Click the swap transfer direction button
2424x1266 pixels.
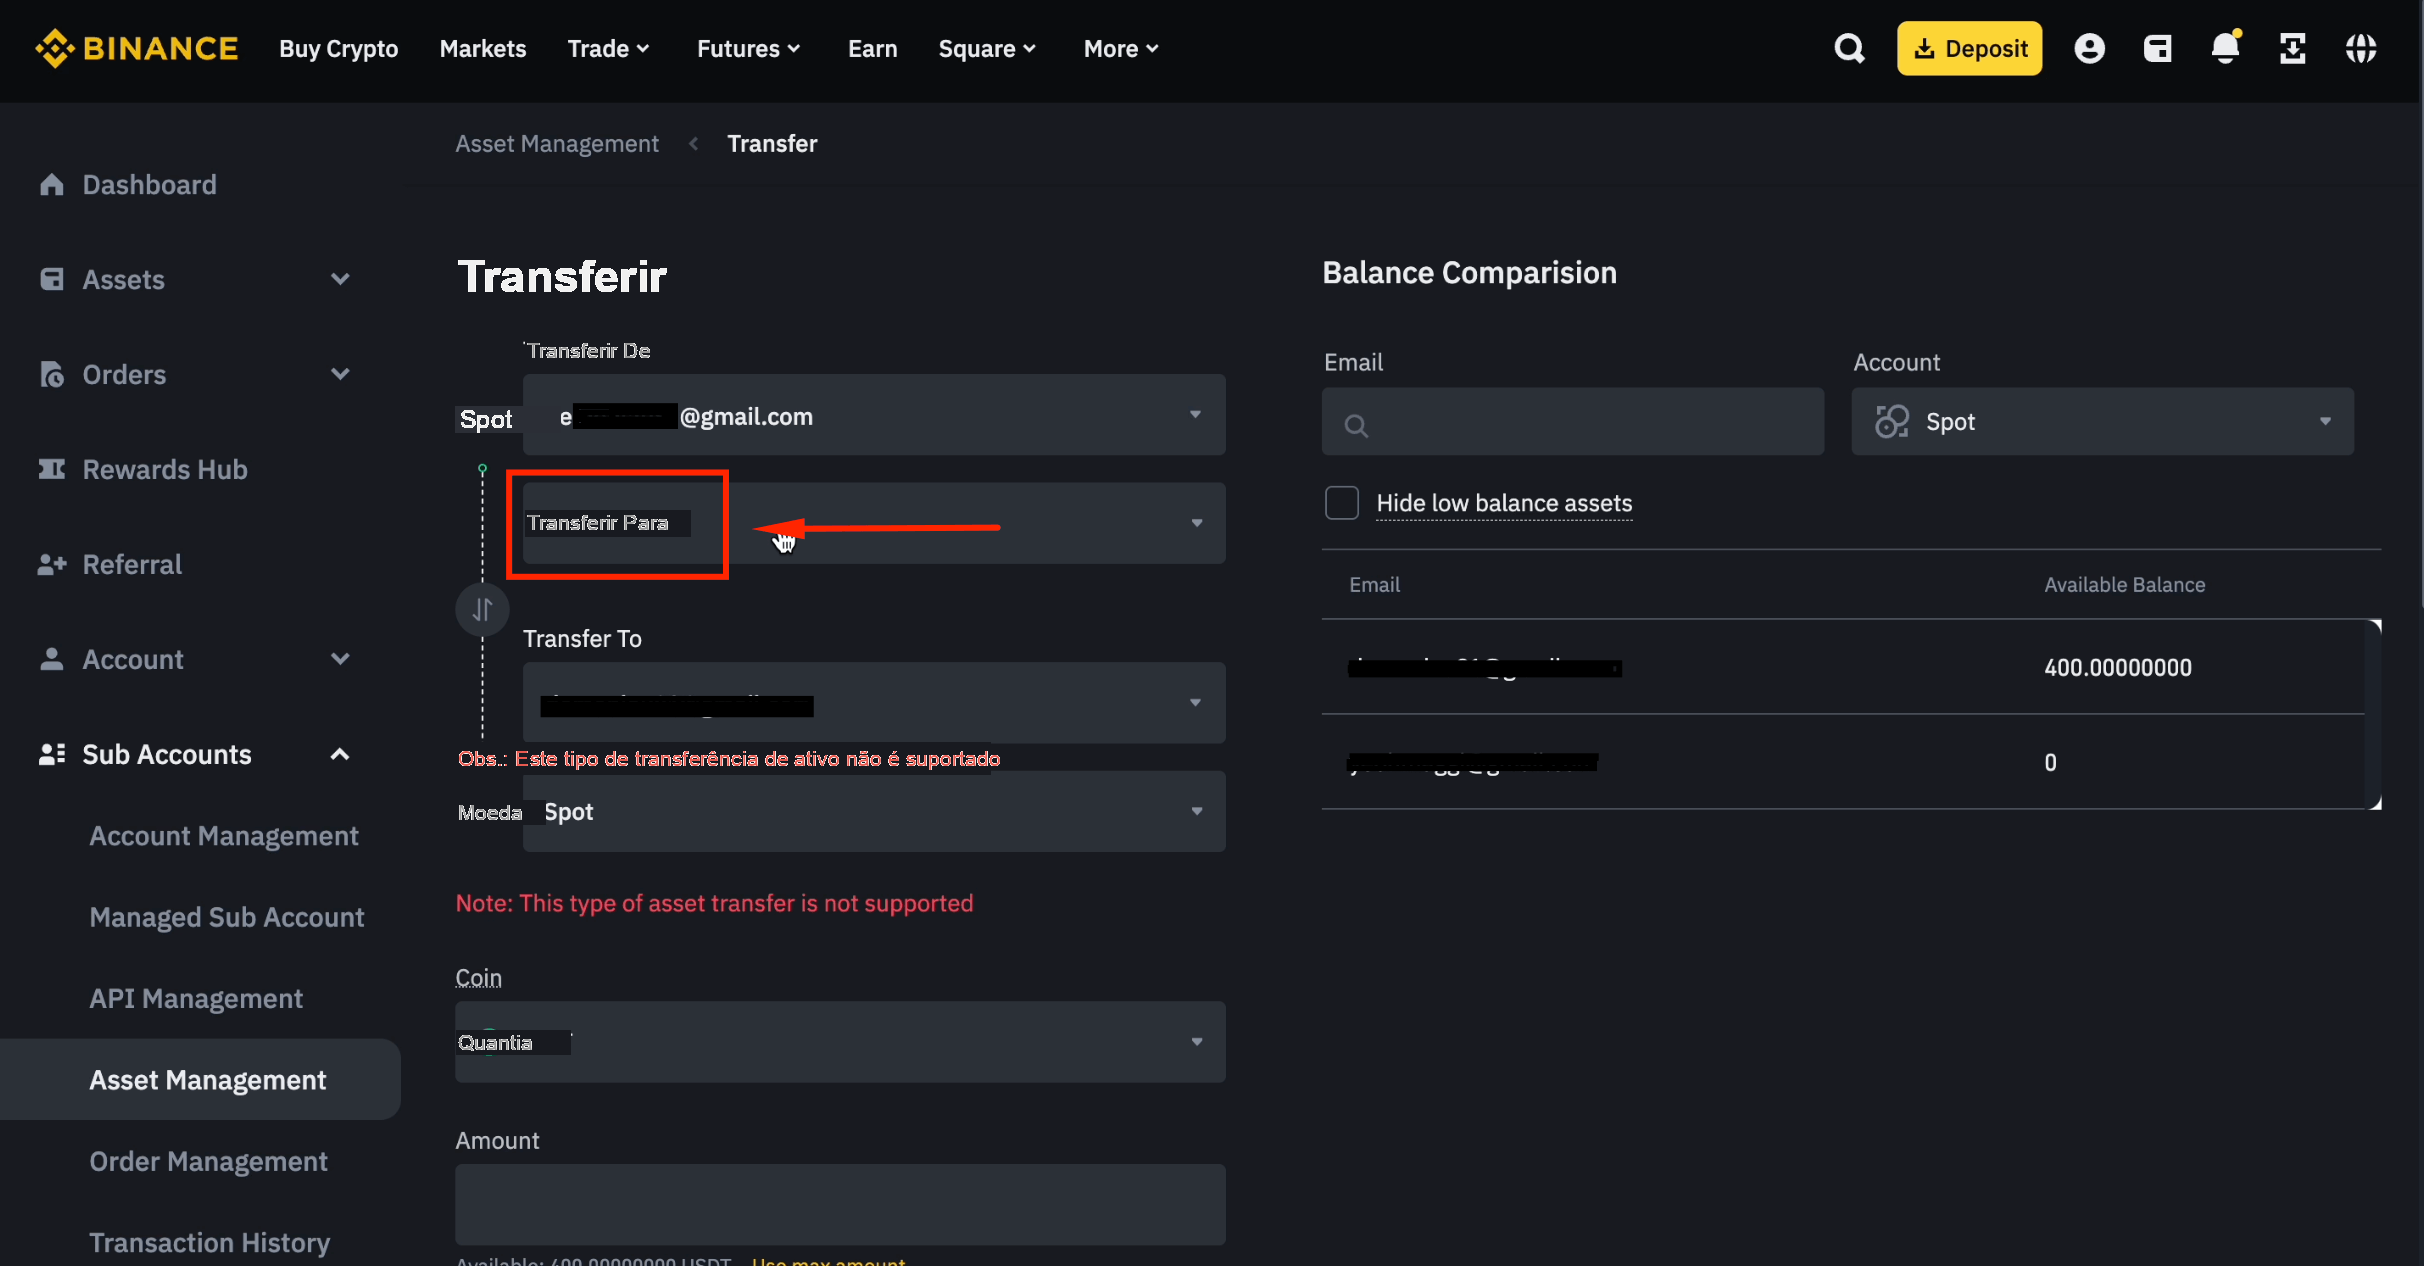pos(482,609)
